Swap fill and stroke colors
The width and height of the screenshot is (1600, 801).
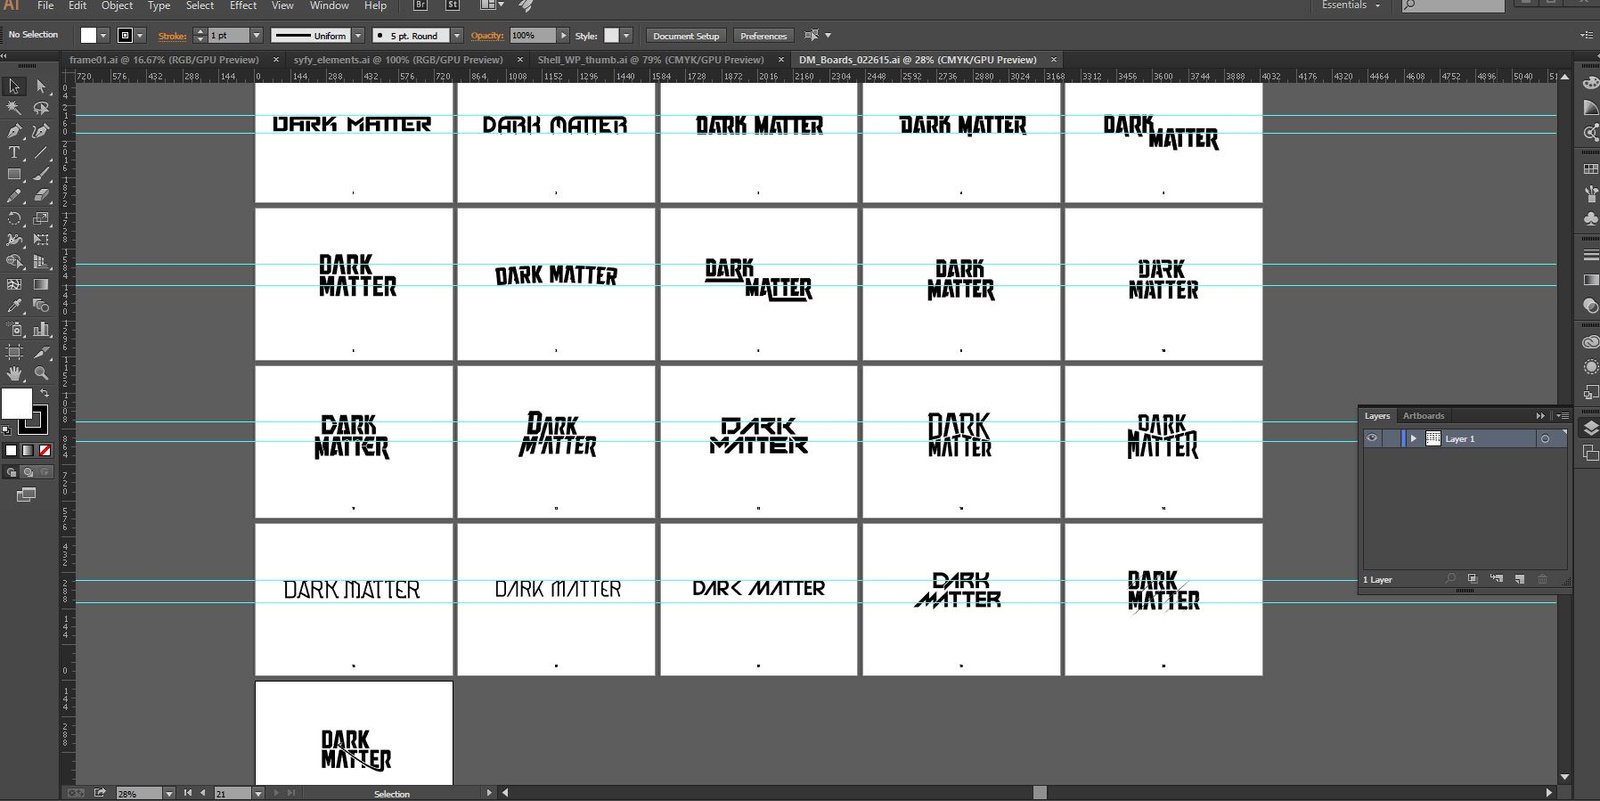click(x=44, y=393)
